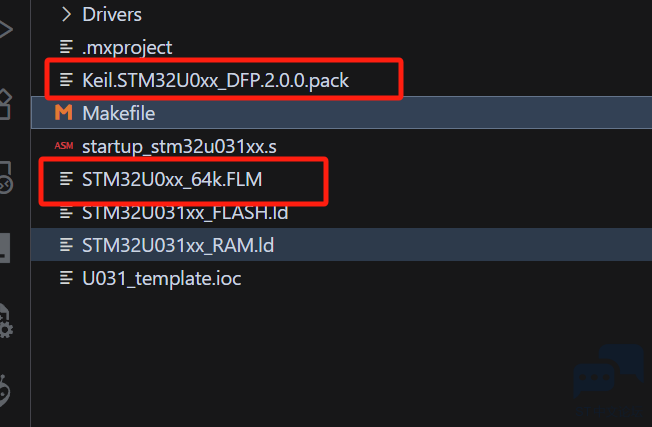Open Remote Explorer in activity bar
This screenshot has width=652, height=427.
pos(6,178)
